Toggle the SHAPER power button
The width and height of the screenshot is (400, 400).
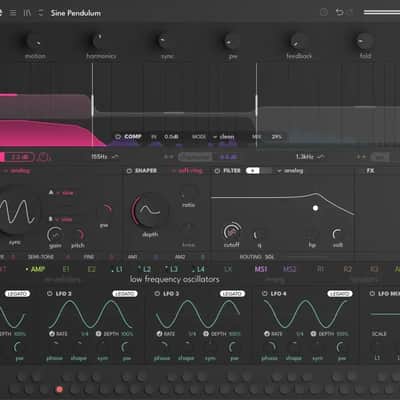(x=129, y=171)
